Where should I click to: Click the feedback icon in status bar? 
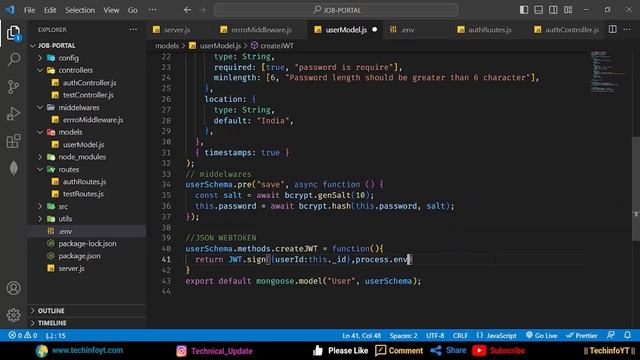611,336
